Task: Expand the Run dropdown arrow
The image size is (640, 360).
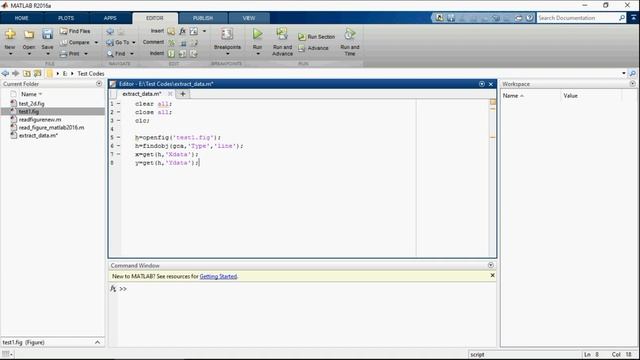Action: (x=258, y=54)
